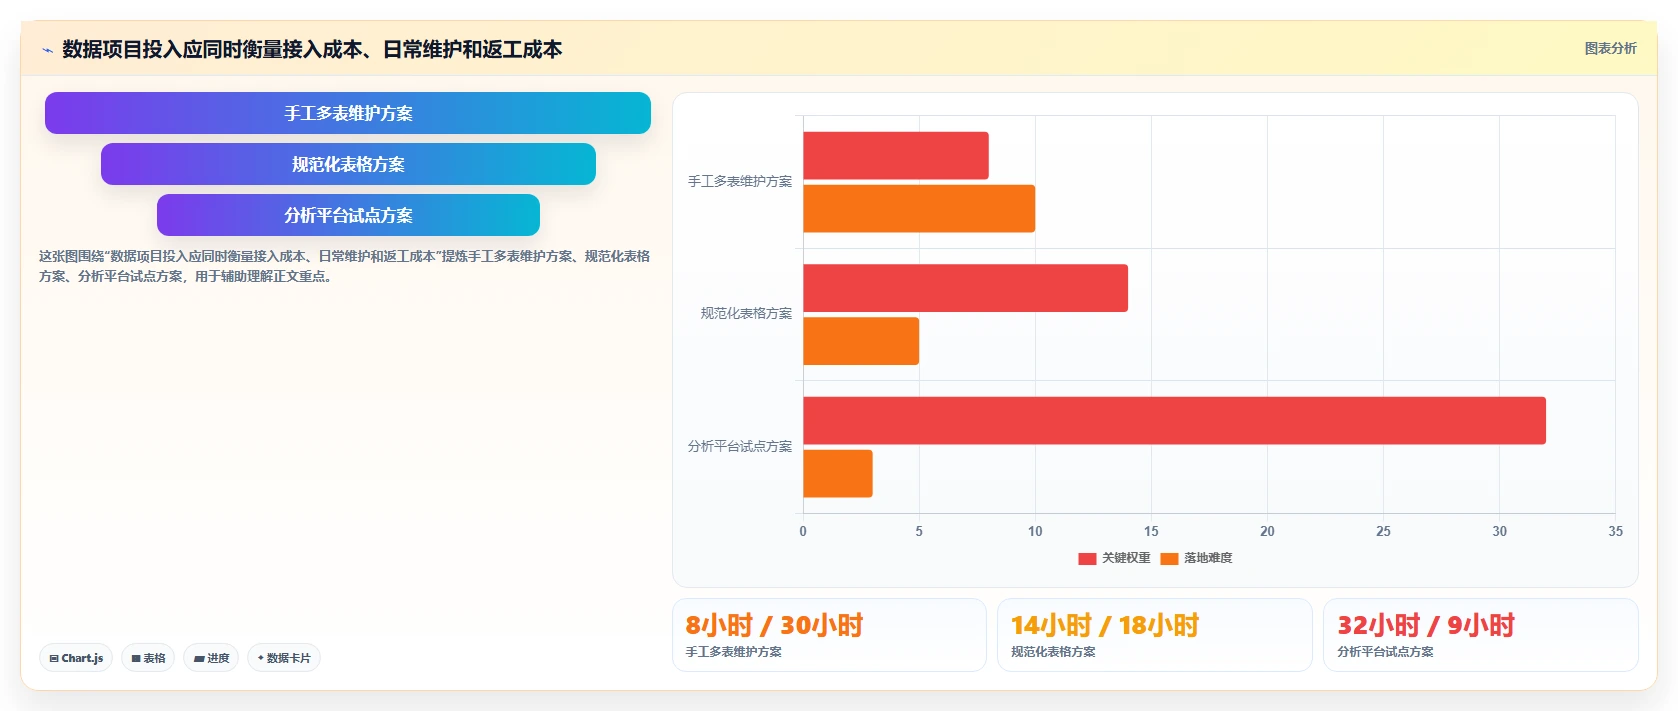Click the 32小时 / 9小时 data card
The image size is (1678, 711).
[x=1480, y=635]
